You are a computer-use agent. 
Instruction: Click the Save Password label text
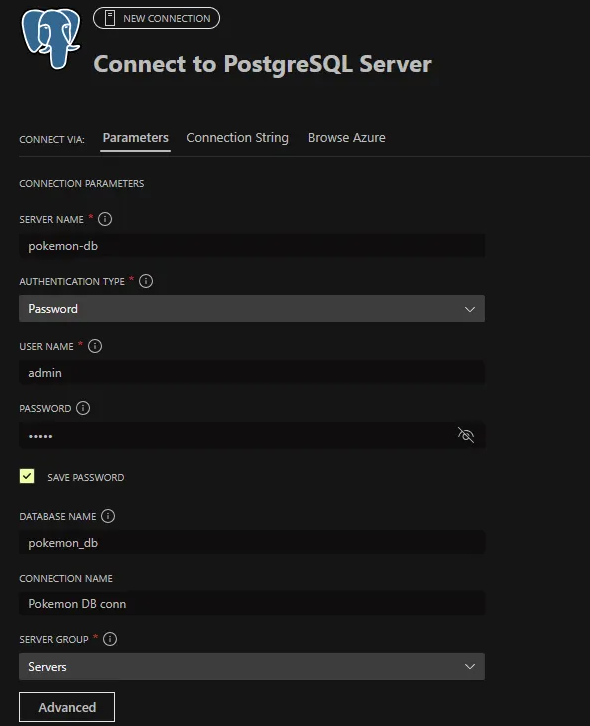(86, 477)
